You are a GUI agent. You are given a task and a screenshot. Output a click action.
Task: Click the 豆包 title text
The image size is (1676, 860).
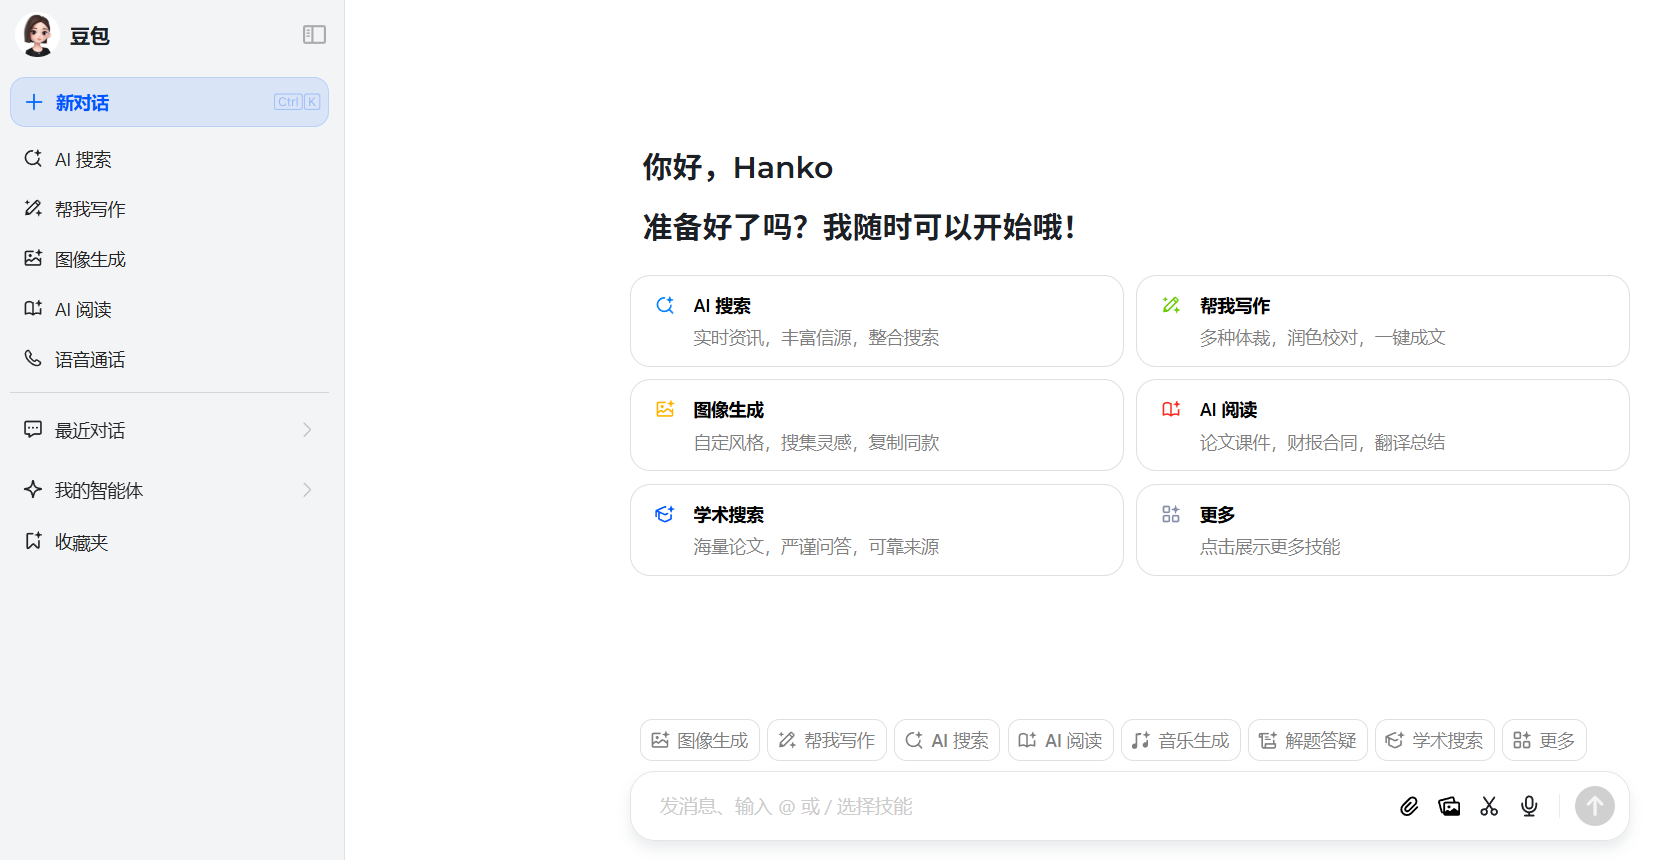90,36
